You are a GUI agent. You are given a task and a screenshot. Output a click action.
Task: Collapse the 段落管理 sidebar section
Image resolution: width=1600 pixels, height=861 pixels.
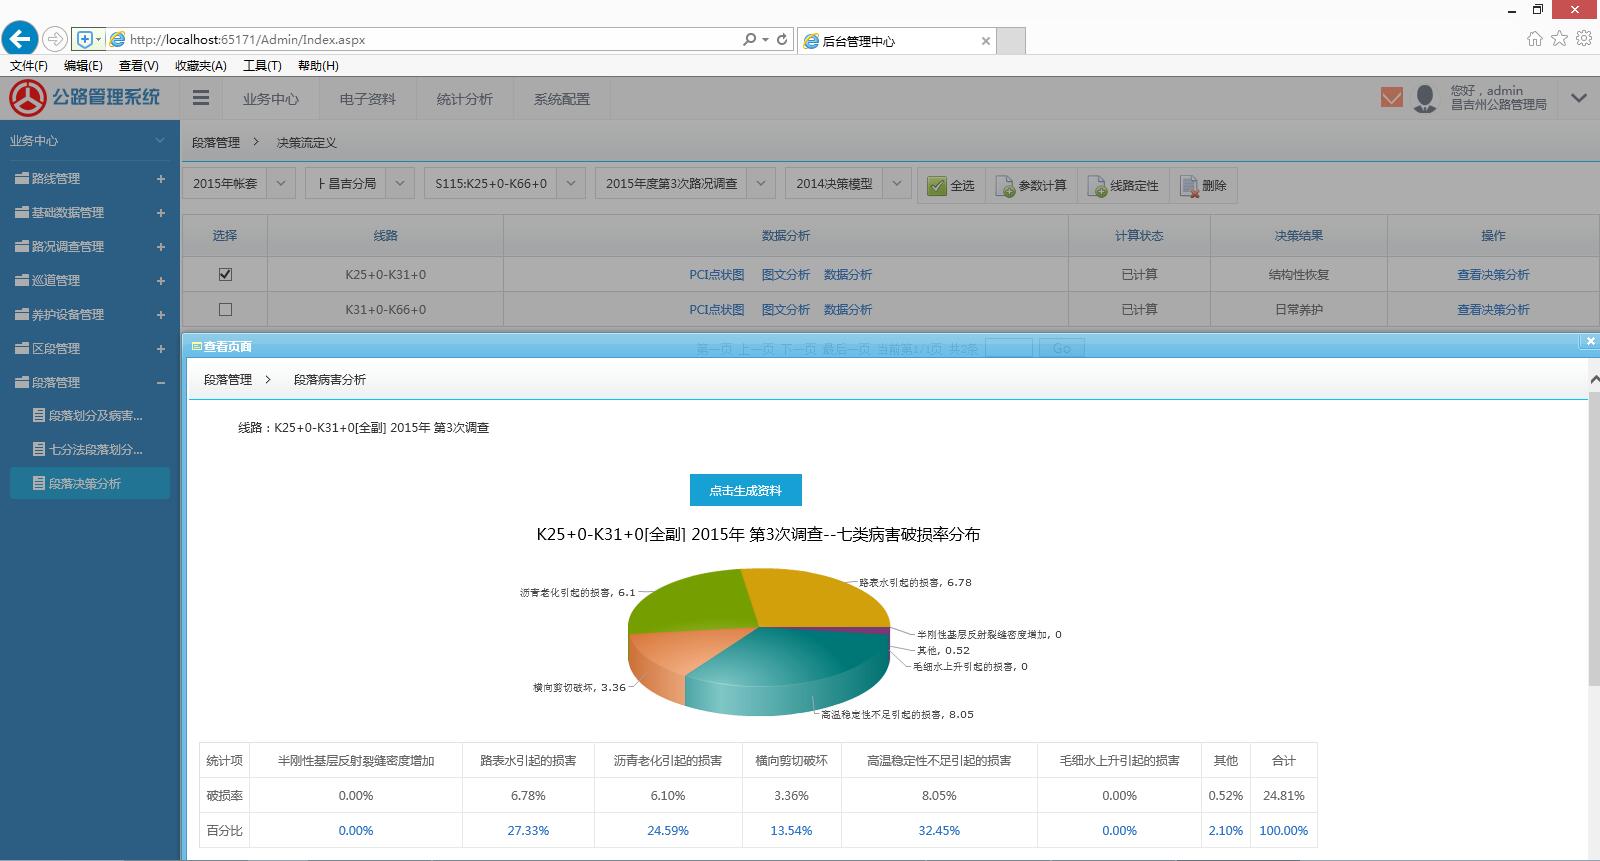tap(160, 383)
